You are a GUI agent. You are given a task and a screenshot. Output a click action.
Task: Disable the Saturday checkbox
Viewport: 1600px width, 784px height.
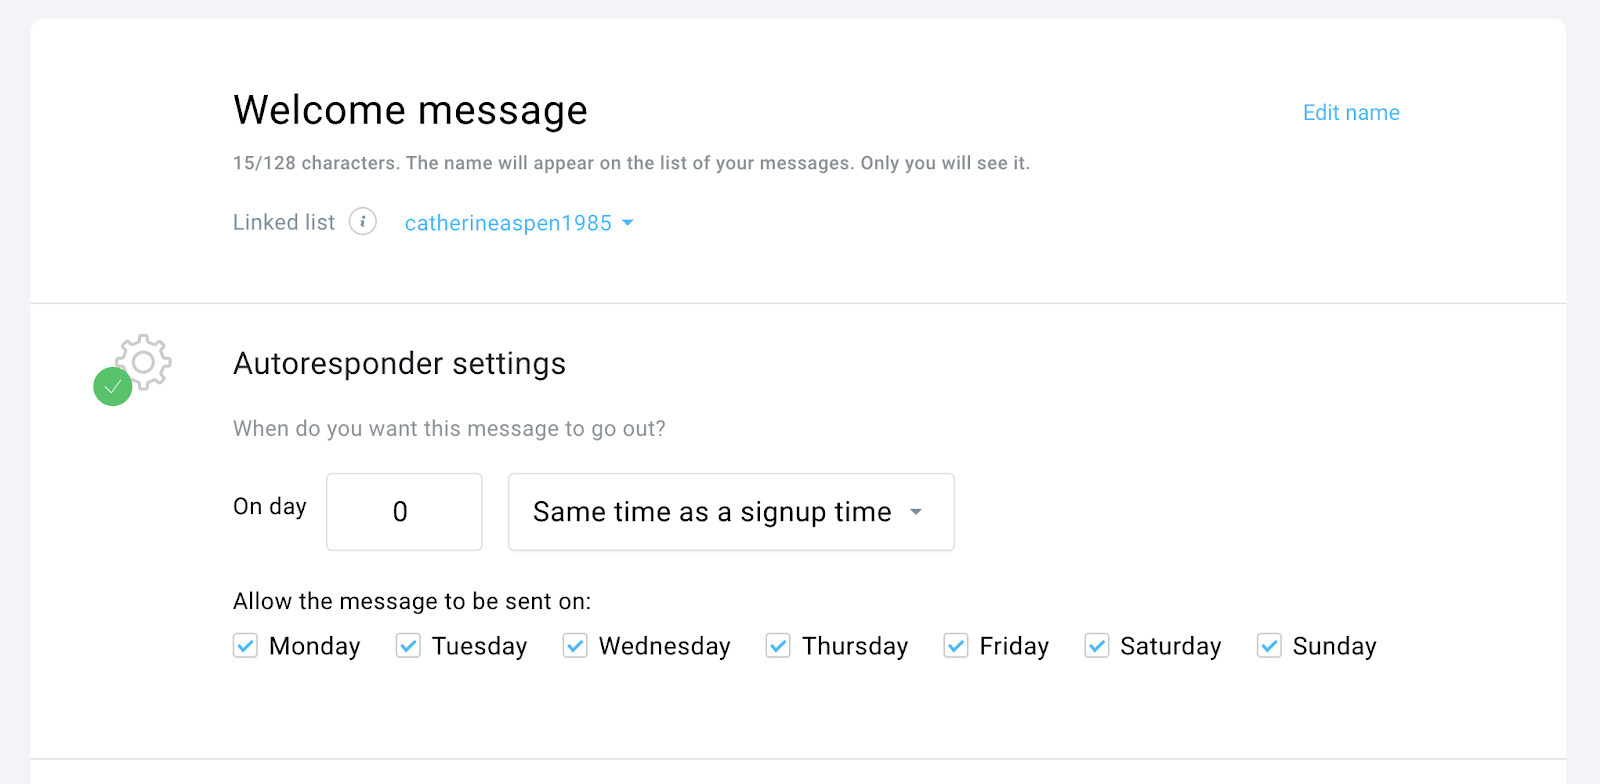1097,646
